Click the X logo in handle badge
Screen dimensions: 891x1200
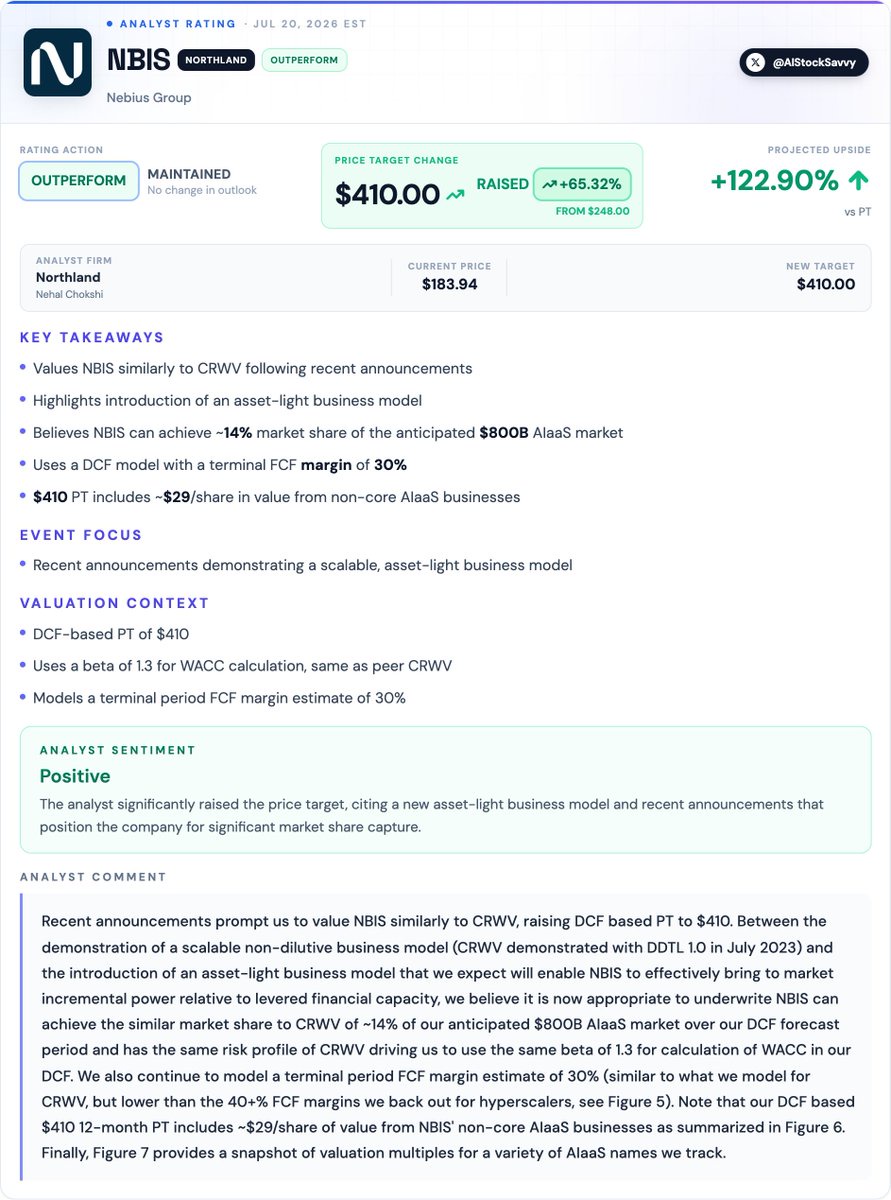pos(759,62)
